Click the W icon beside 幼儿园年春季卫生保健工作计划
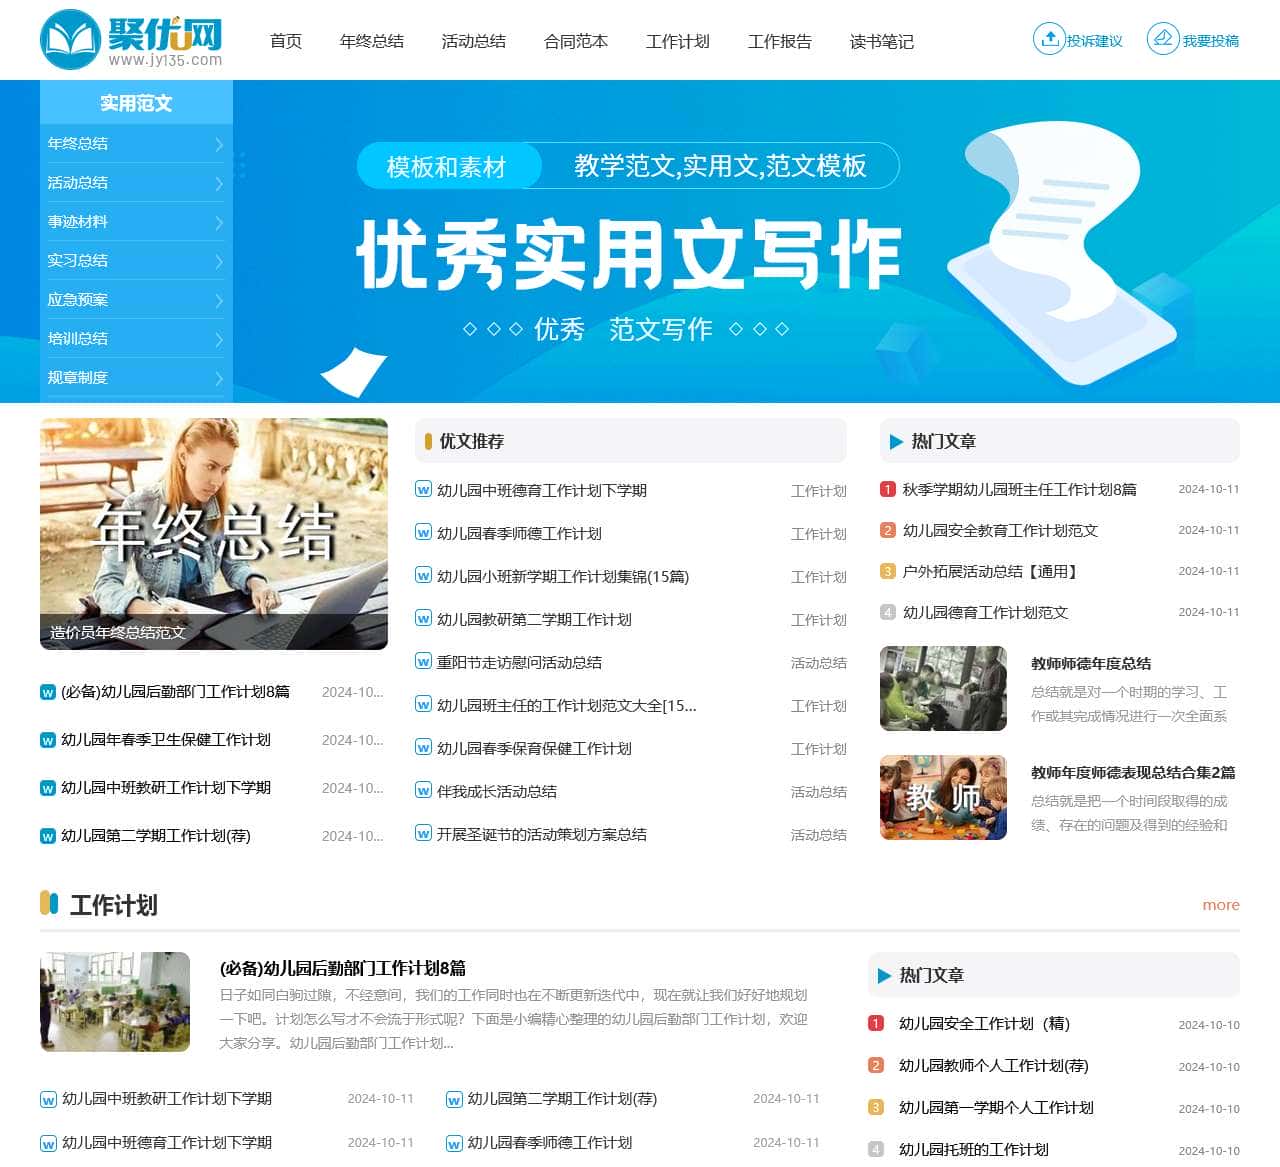1280x1167 pixels. pos(47,740)
